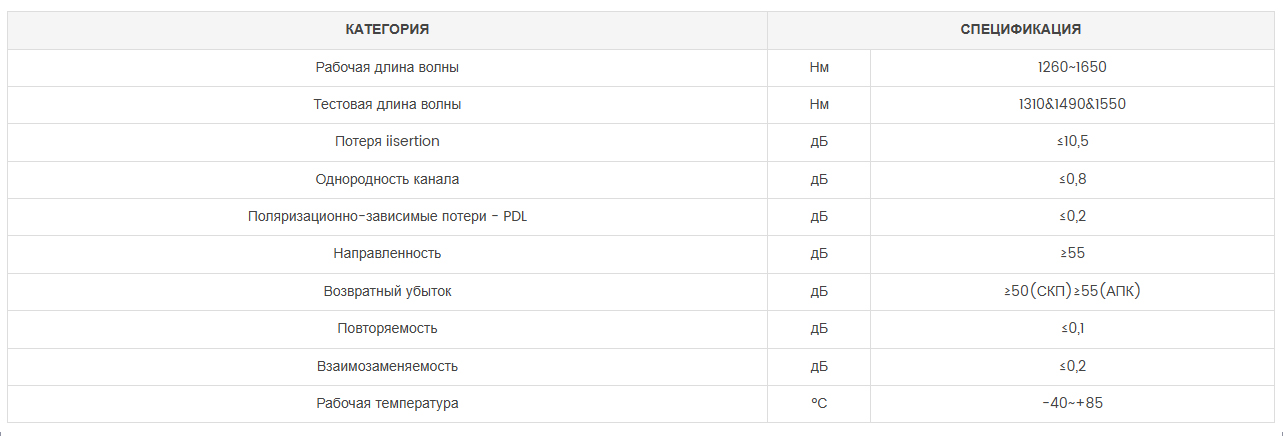Click the Рабочая температура label

[x=387, y=404]
